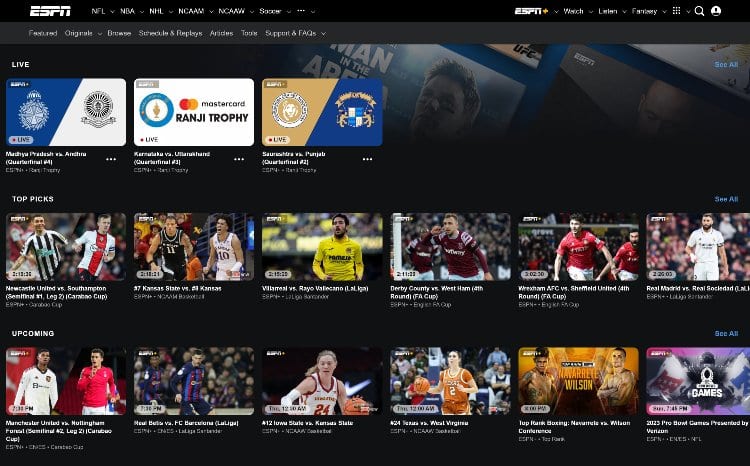
Task: Select the Featured tab
Action: click(43, 33)
